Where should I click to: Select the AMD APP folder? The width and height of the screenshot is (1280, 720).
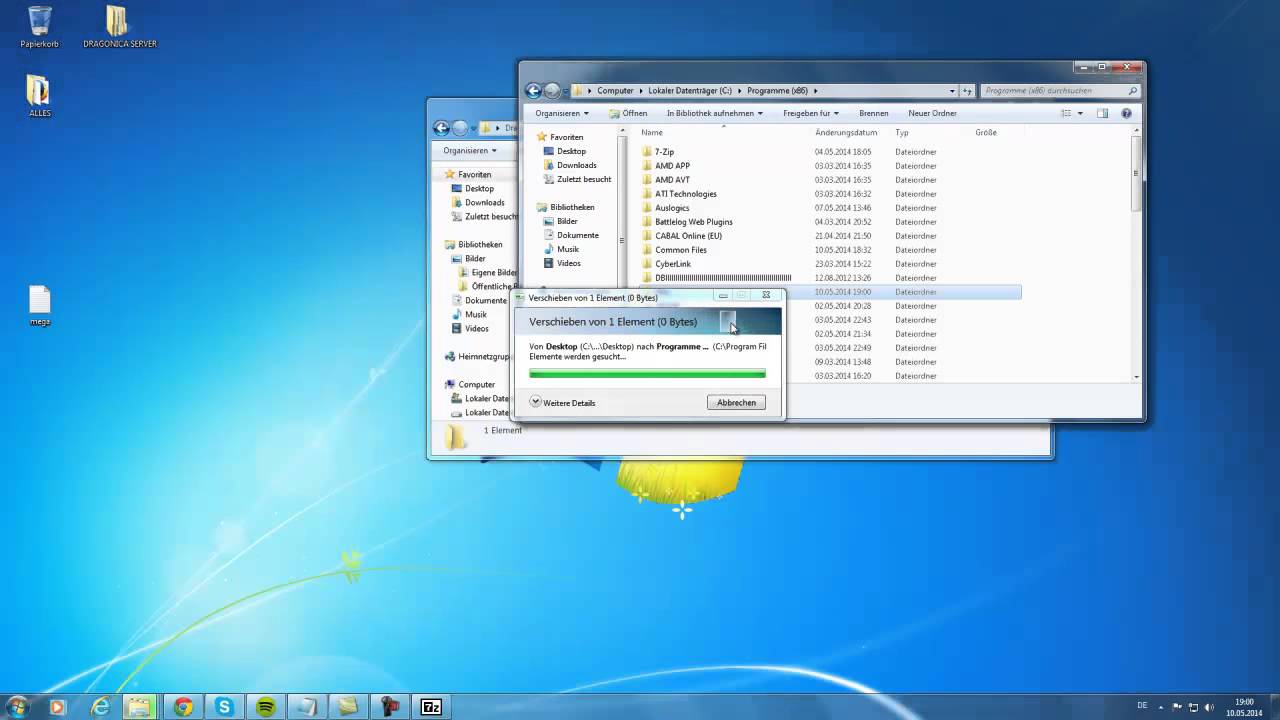[x=672, y=166]
